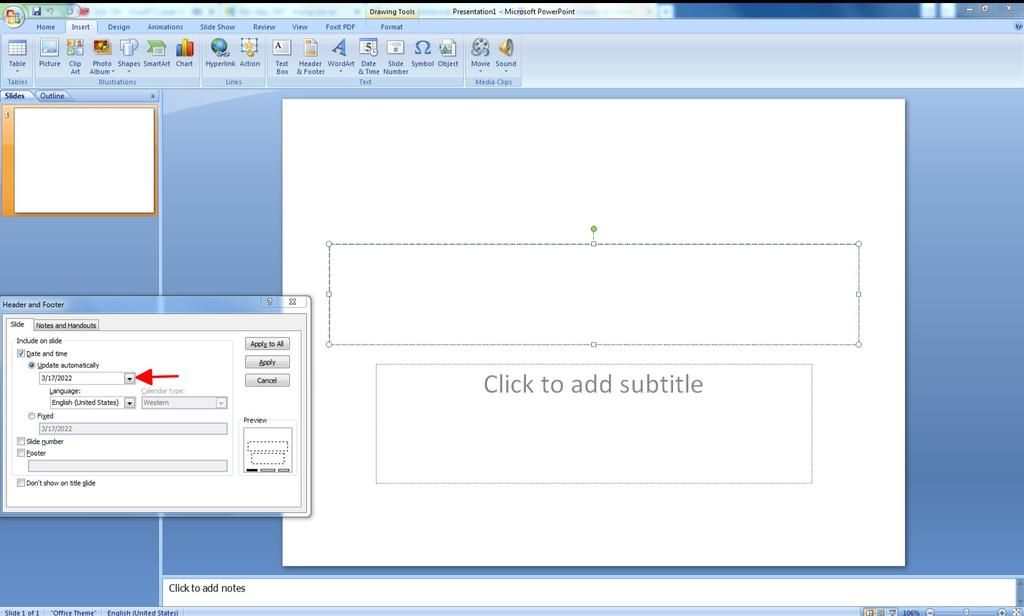The height and width of the screenshot is (616, 1024).
Task: Switch to Notes and Handouts tab in dialog
Action: click(x=66, y=325)
